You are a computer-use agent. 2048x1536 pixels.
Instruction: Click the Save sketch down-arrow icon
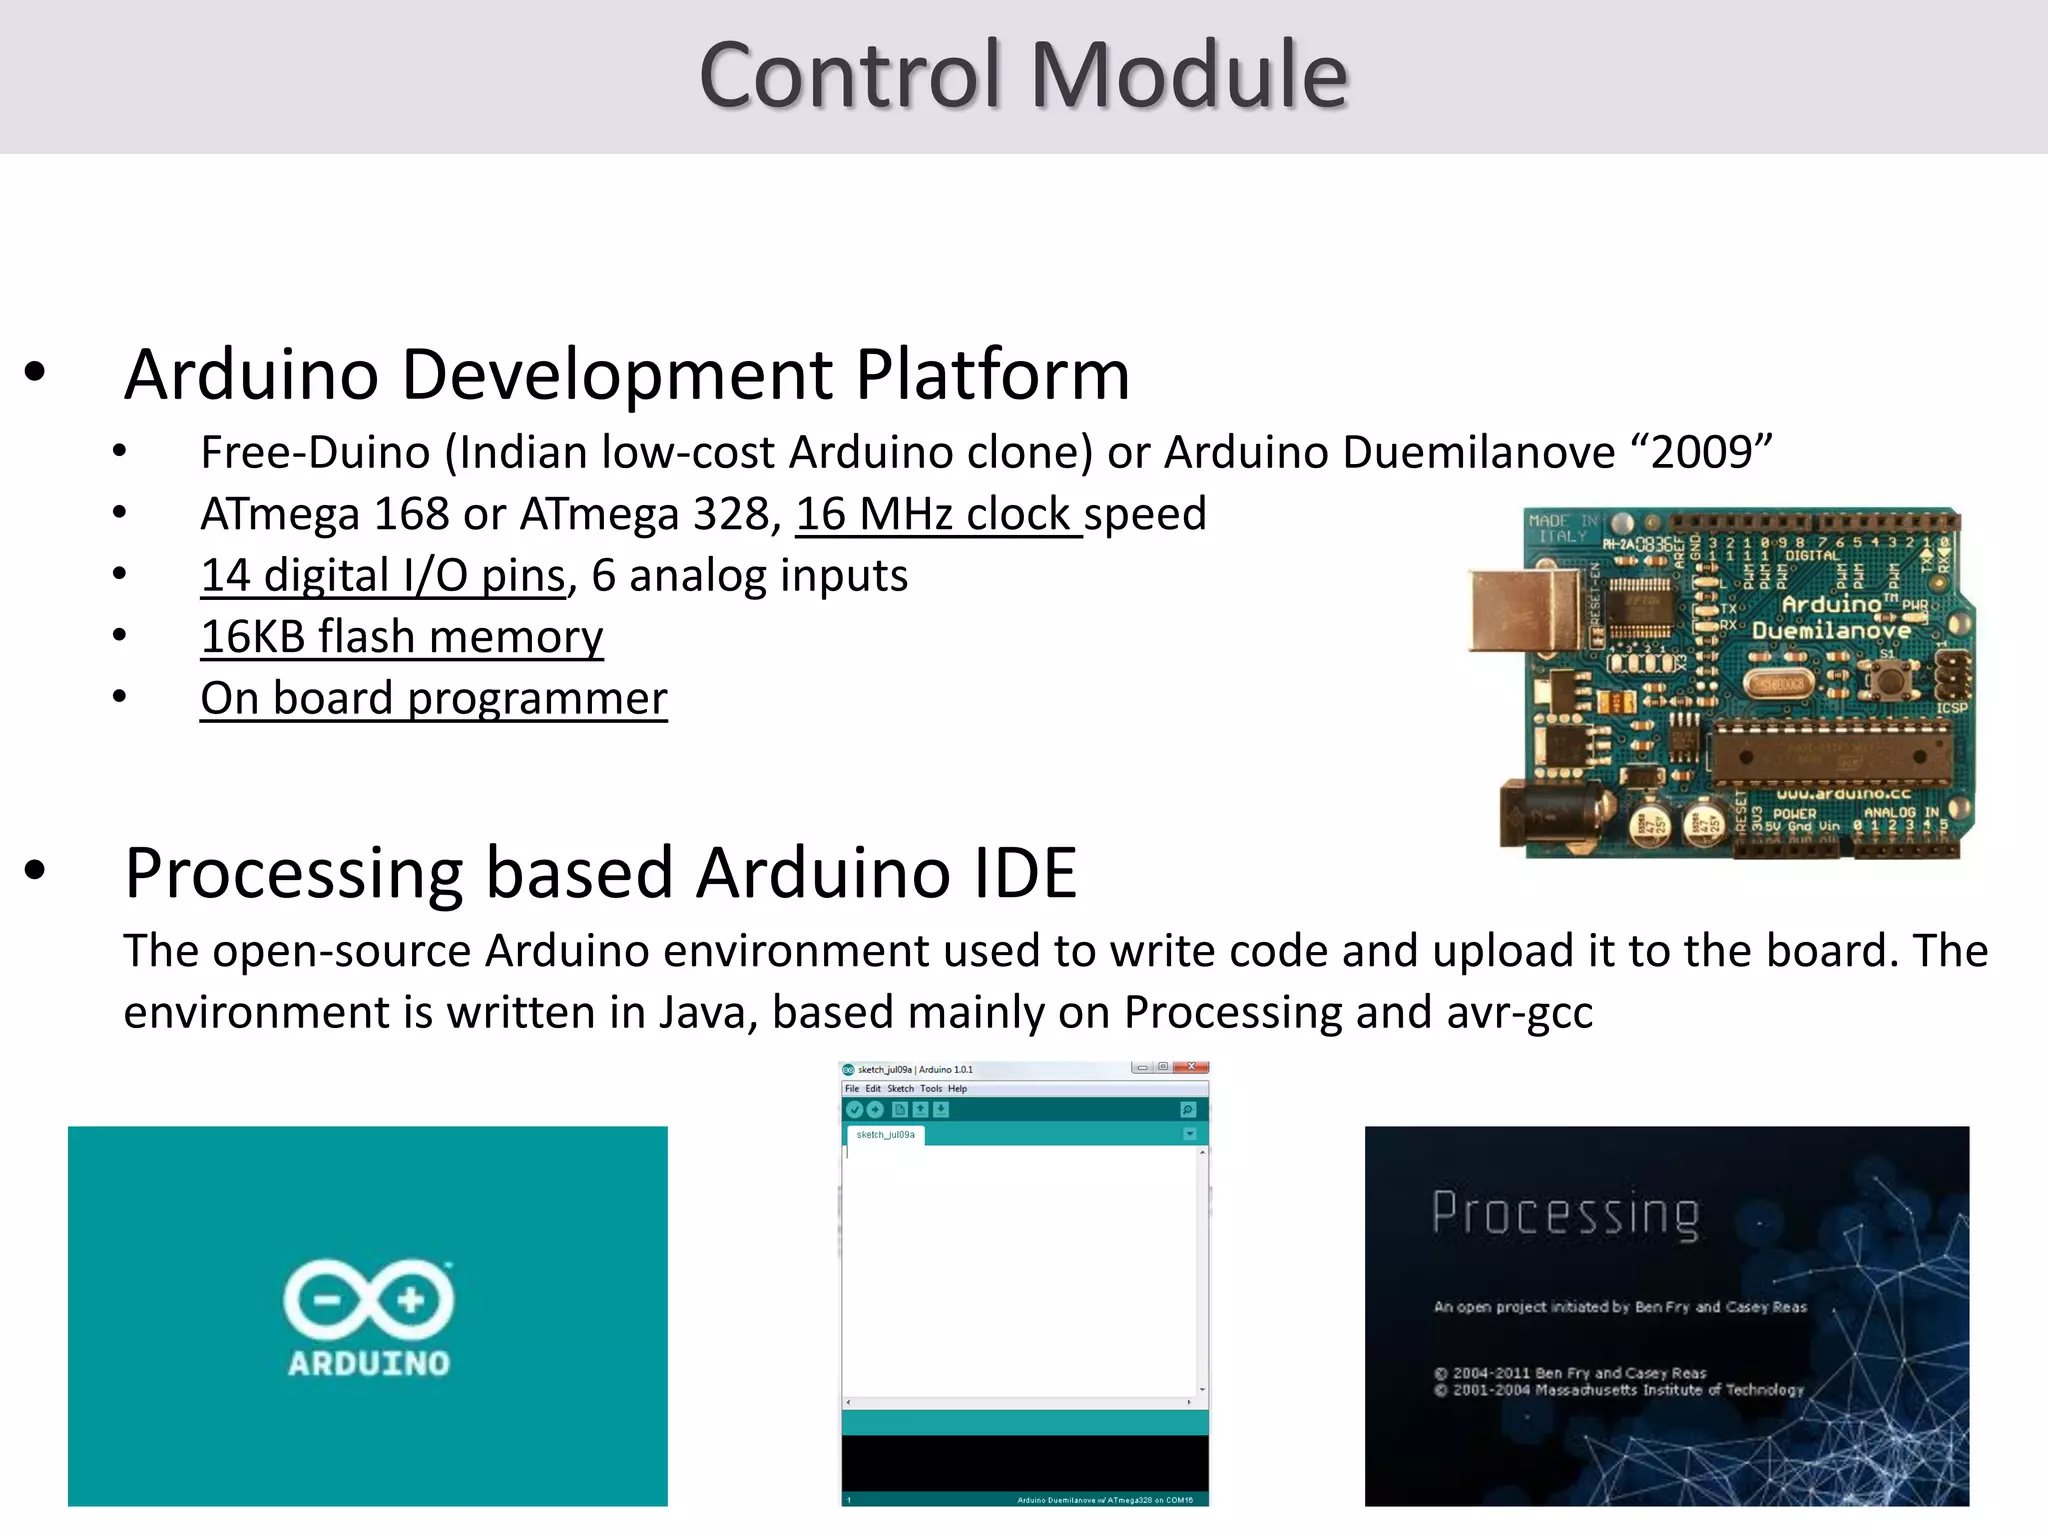click(941, 1109)
